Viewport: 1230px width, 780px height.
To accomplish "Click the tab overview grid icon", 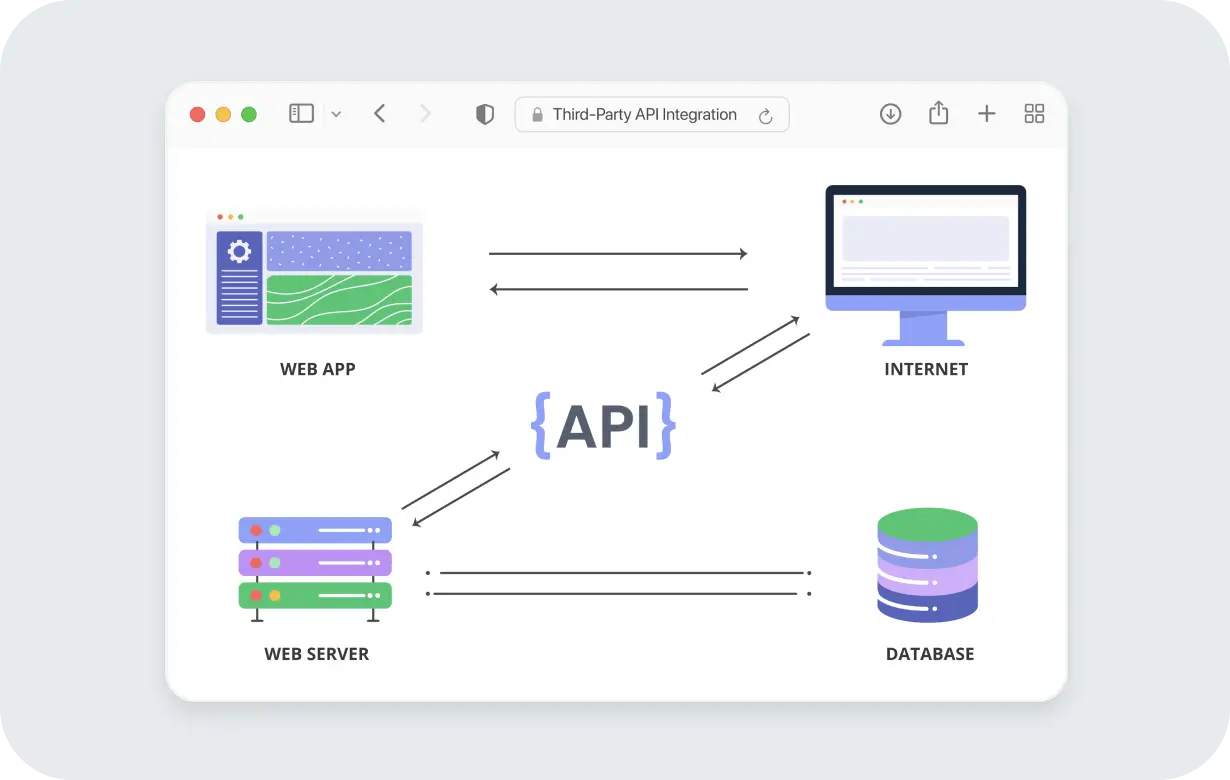I will pos(1034,113).
